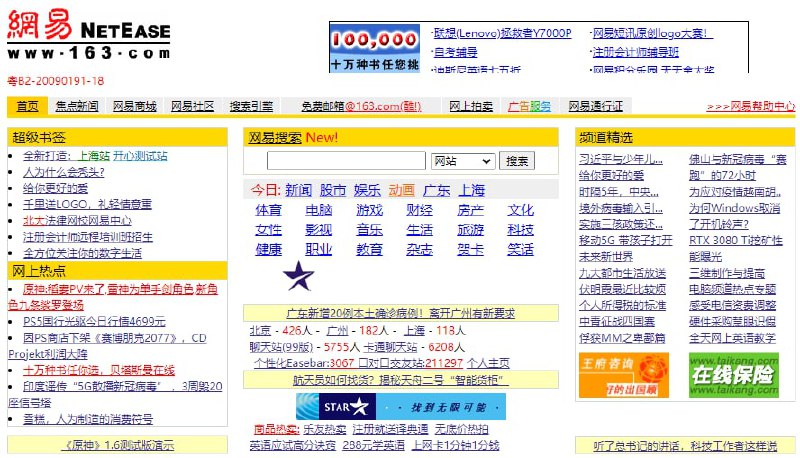Open 广东新增20例本土确诊病例 headline
Screen dimensions: 800x458
tap(401, 313)
